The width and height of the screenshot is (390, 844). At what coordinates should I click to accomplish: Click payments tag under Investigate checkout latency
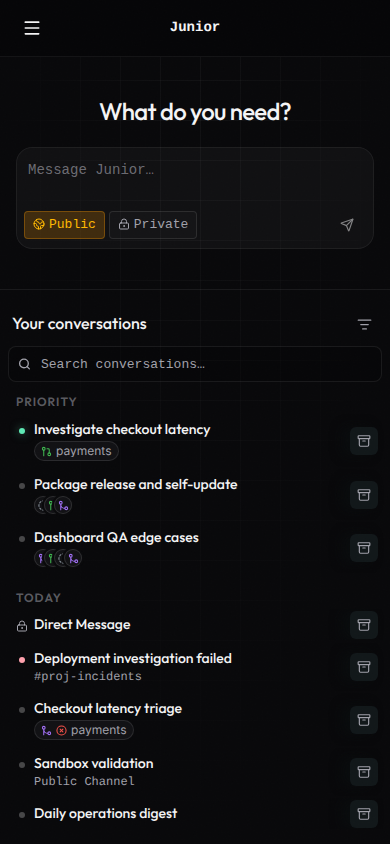(x=76, y=451)
